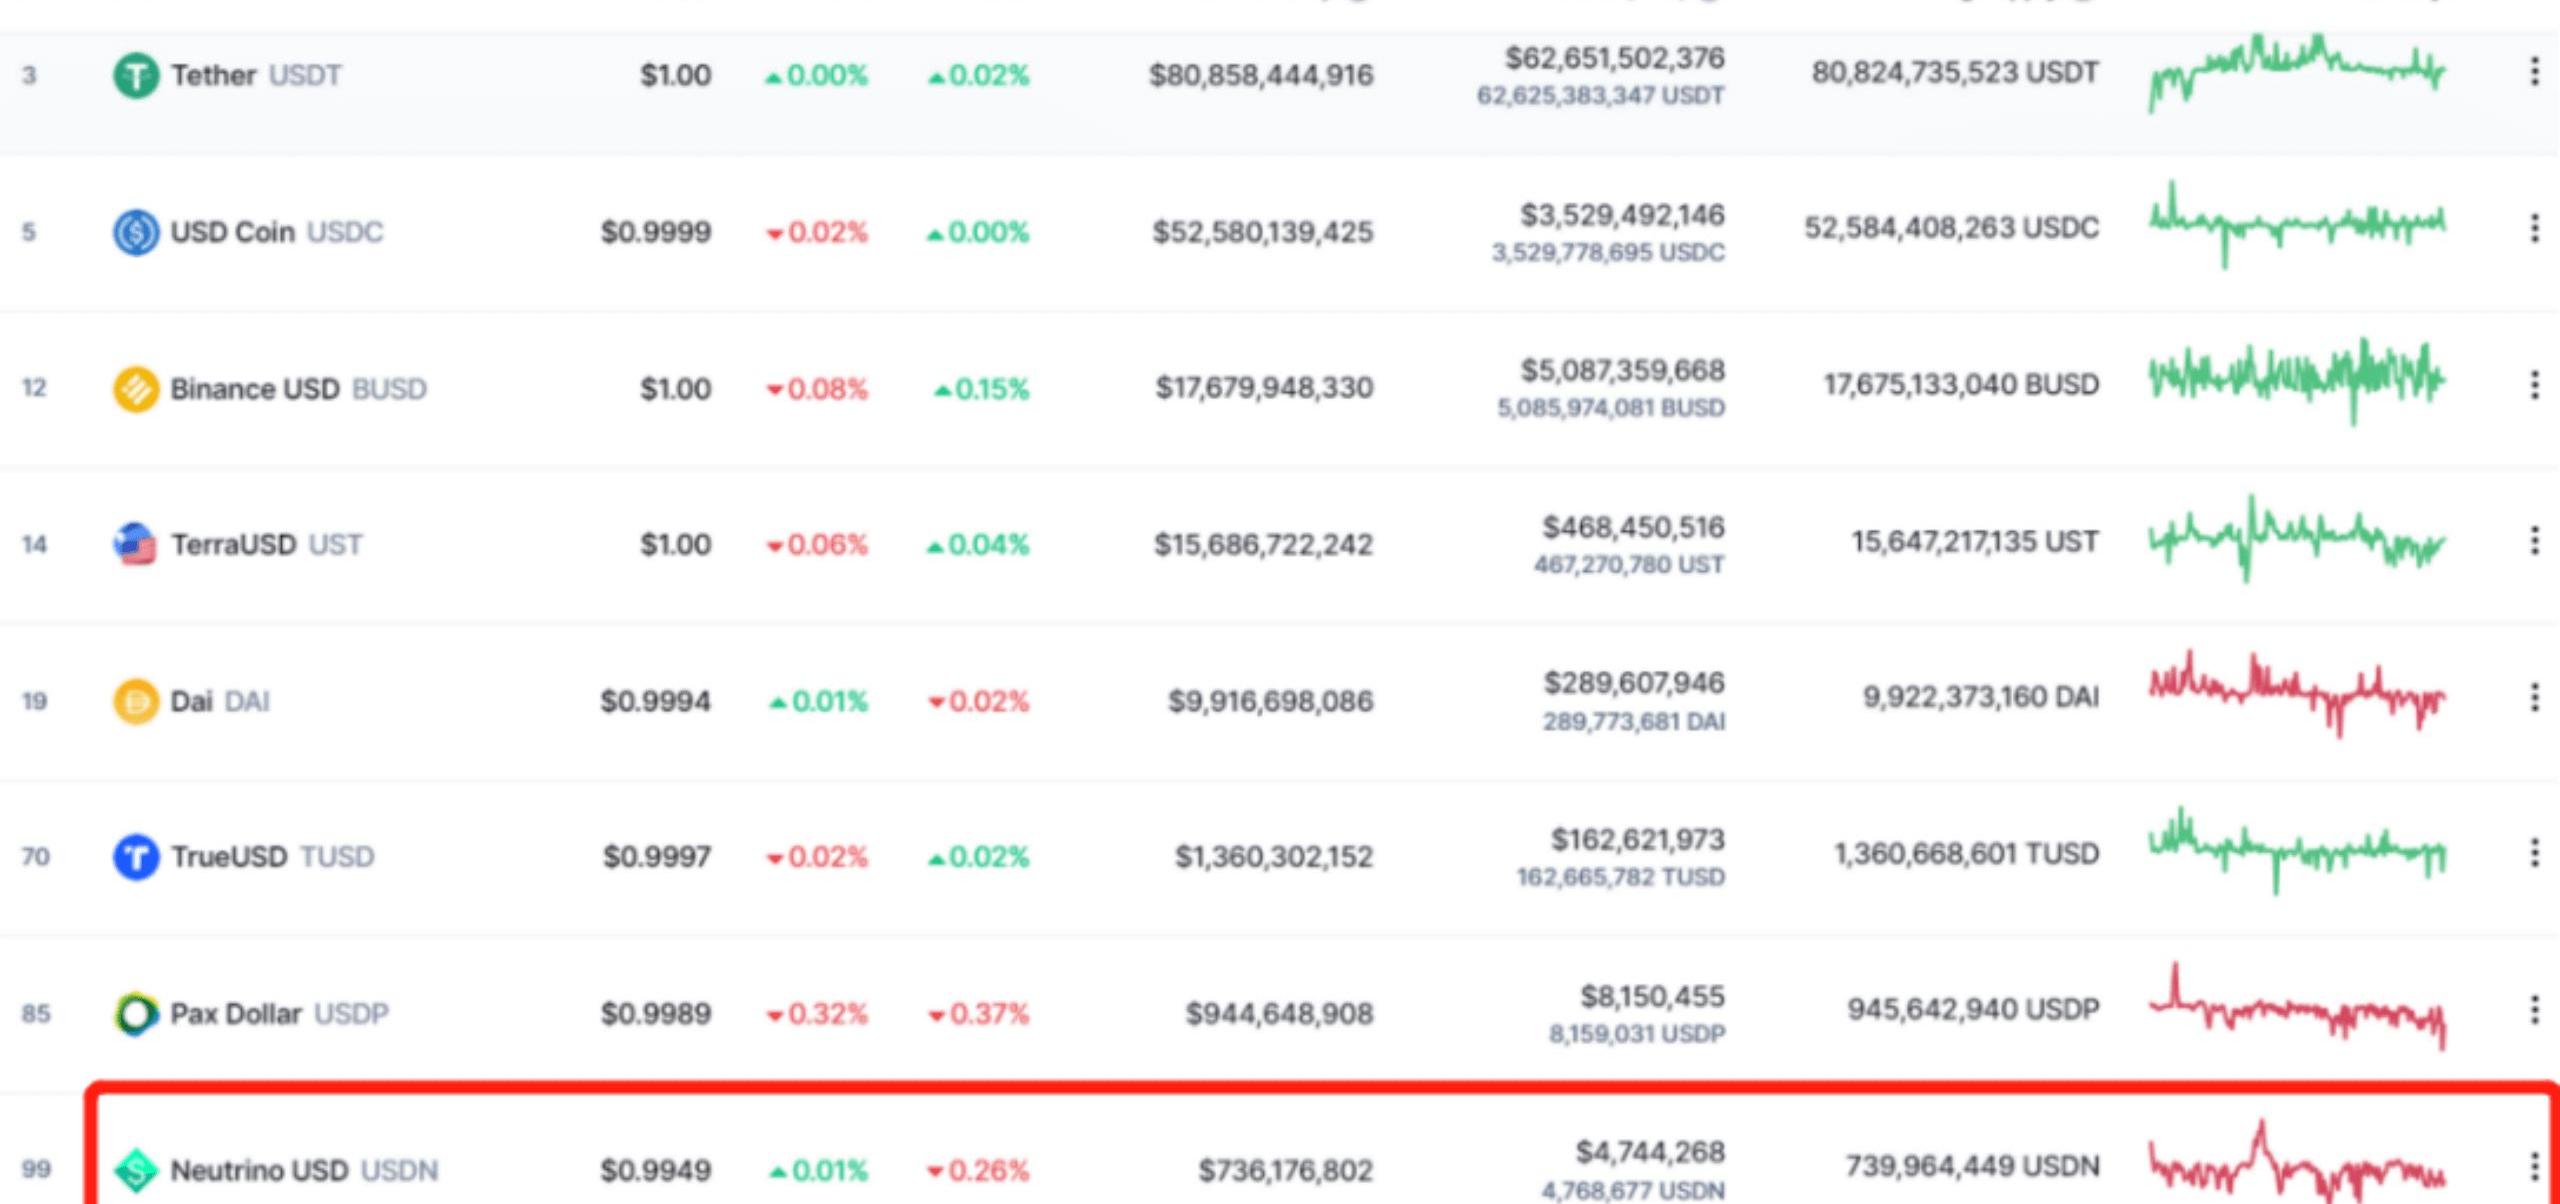Click the USD Coin logo icon

(x=136, y=232)
